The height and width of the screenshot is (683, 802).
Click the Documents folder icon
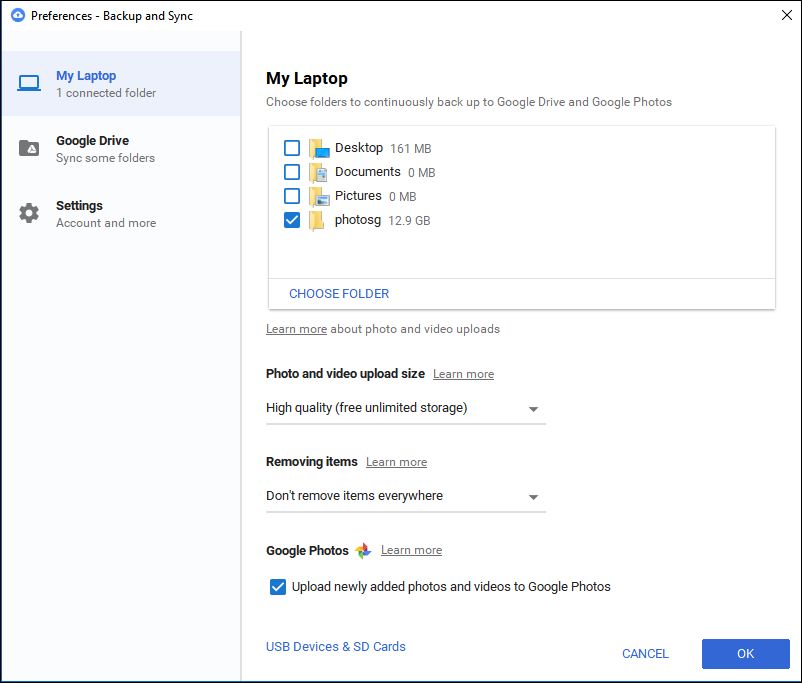318,172
